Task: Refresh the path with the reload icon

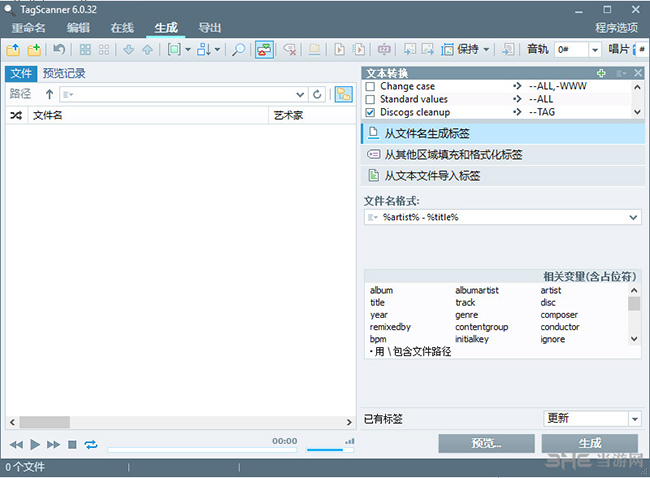Action: point(317,95)
